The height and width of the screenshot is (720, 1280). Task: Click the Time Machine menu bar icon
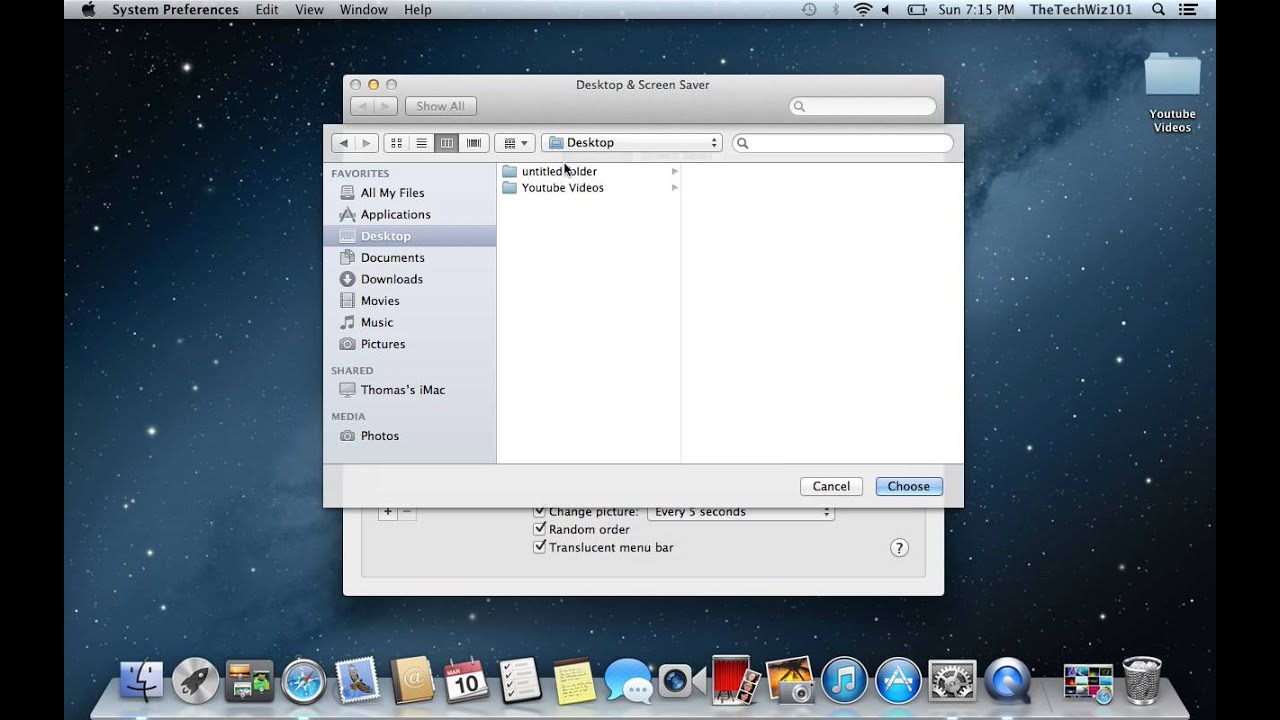point(809,10)
